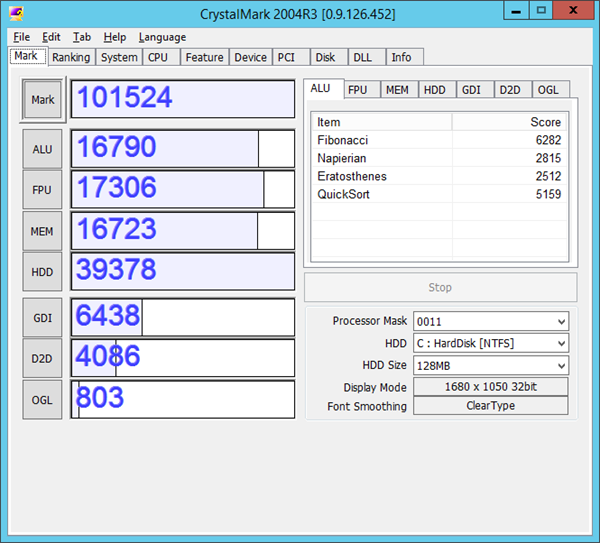
Task: Switch to the Info tab
Action: coord(404,57)
